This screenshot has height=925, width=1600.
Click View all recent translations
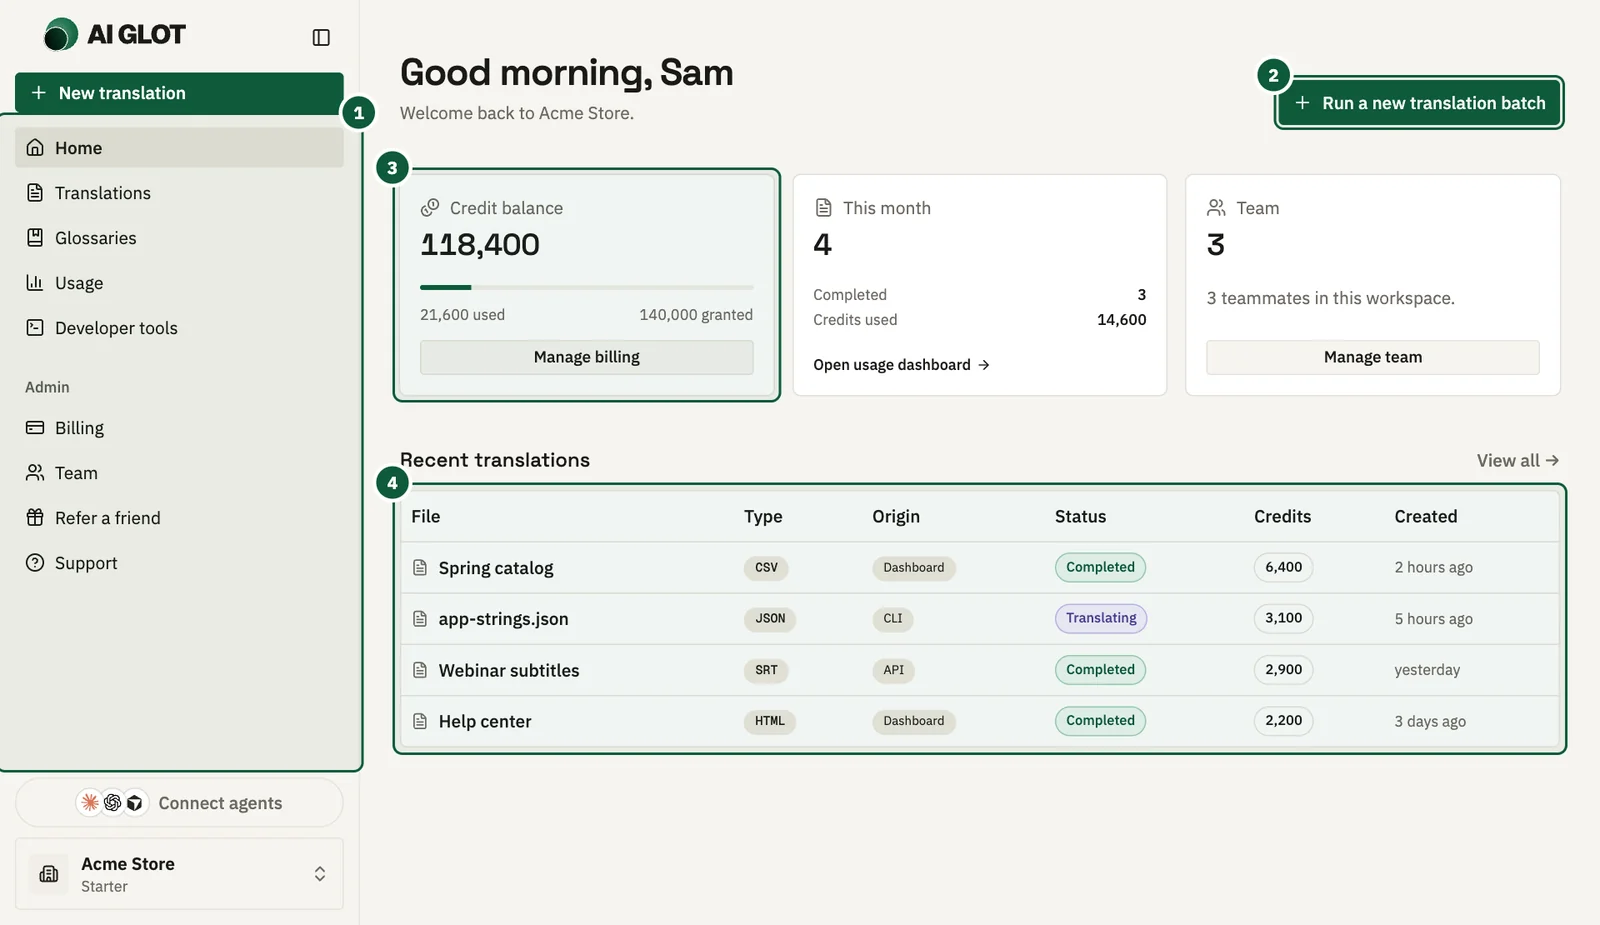pyautogui.click(x=1518, y=460)
